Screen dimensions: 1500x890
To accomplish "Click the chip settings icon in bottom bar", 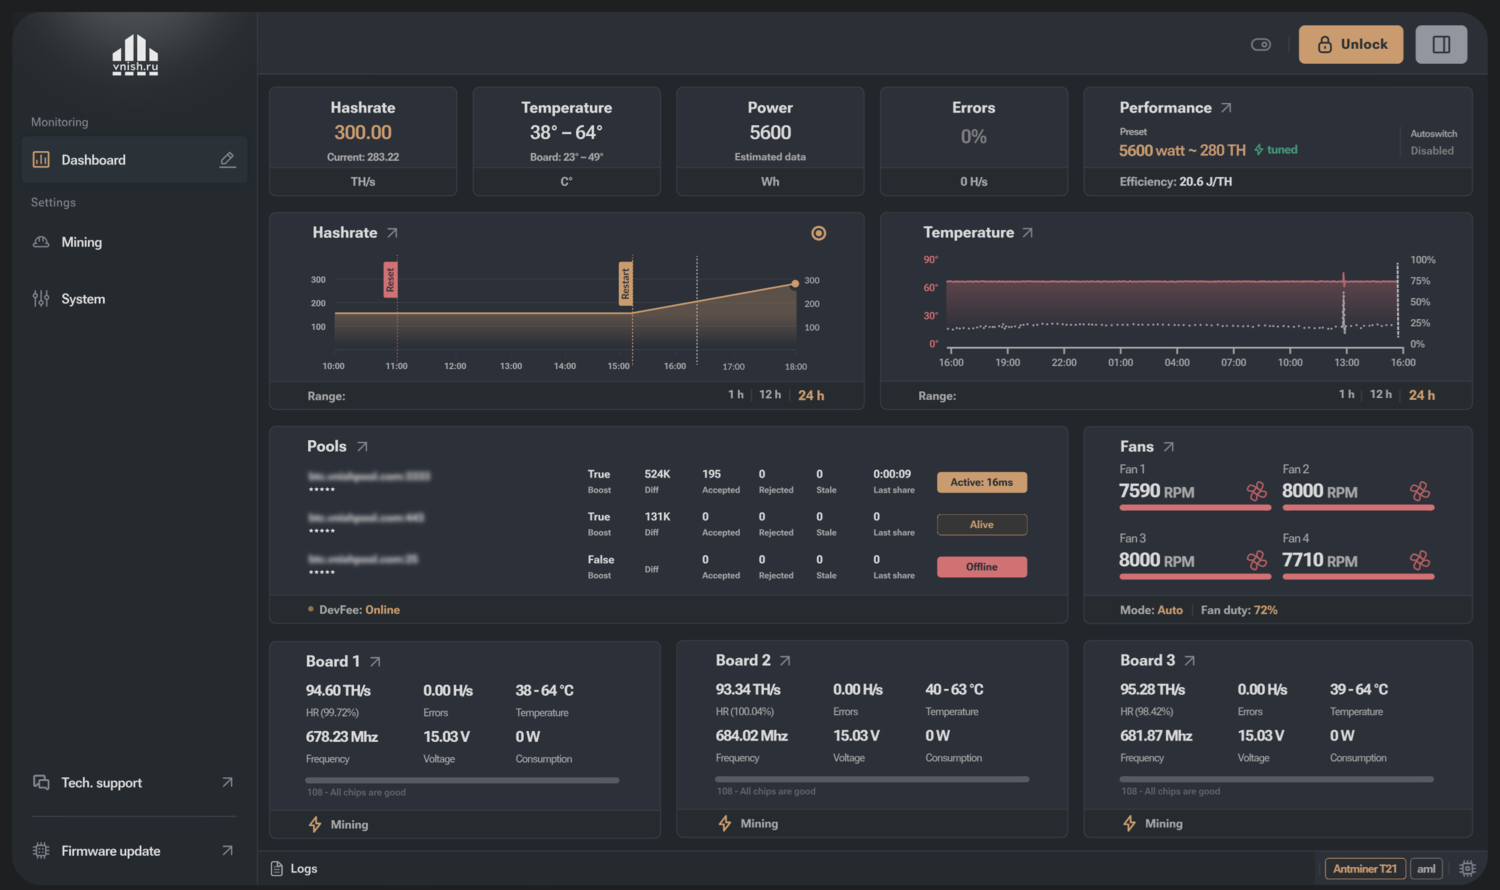I will (1467, 869).
